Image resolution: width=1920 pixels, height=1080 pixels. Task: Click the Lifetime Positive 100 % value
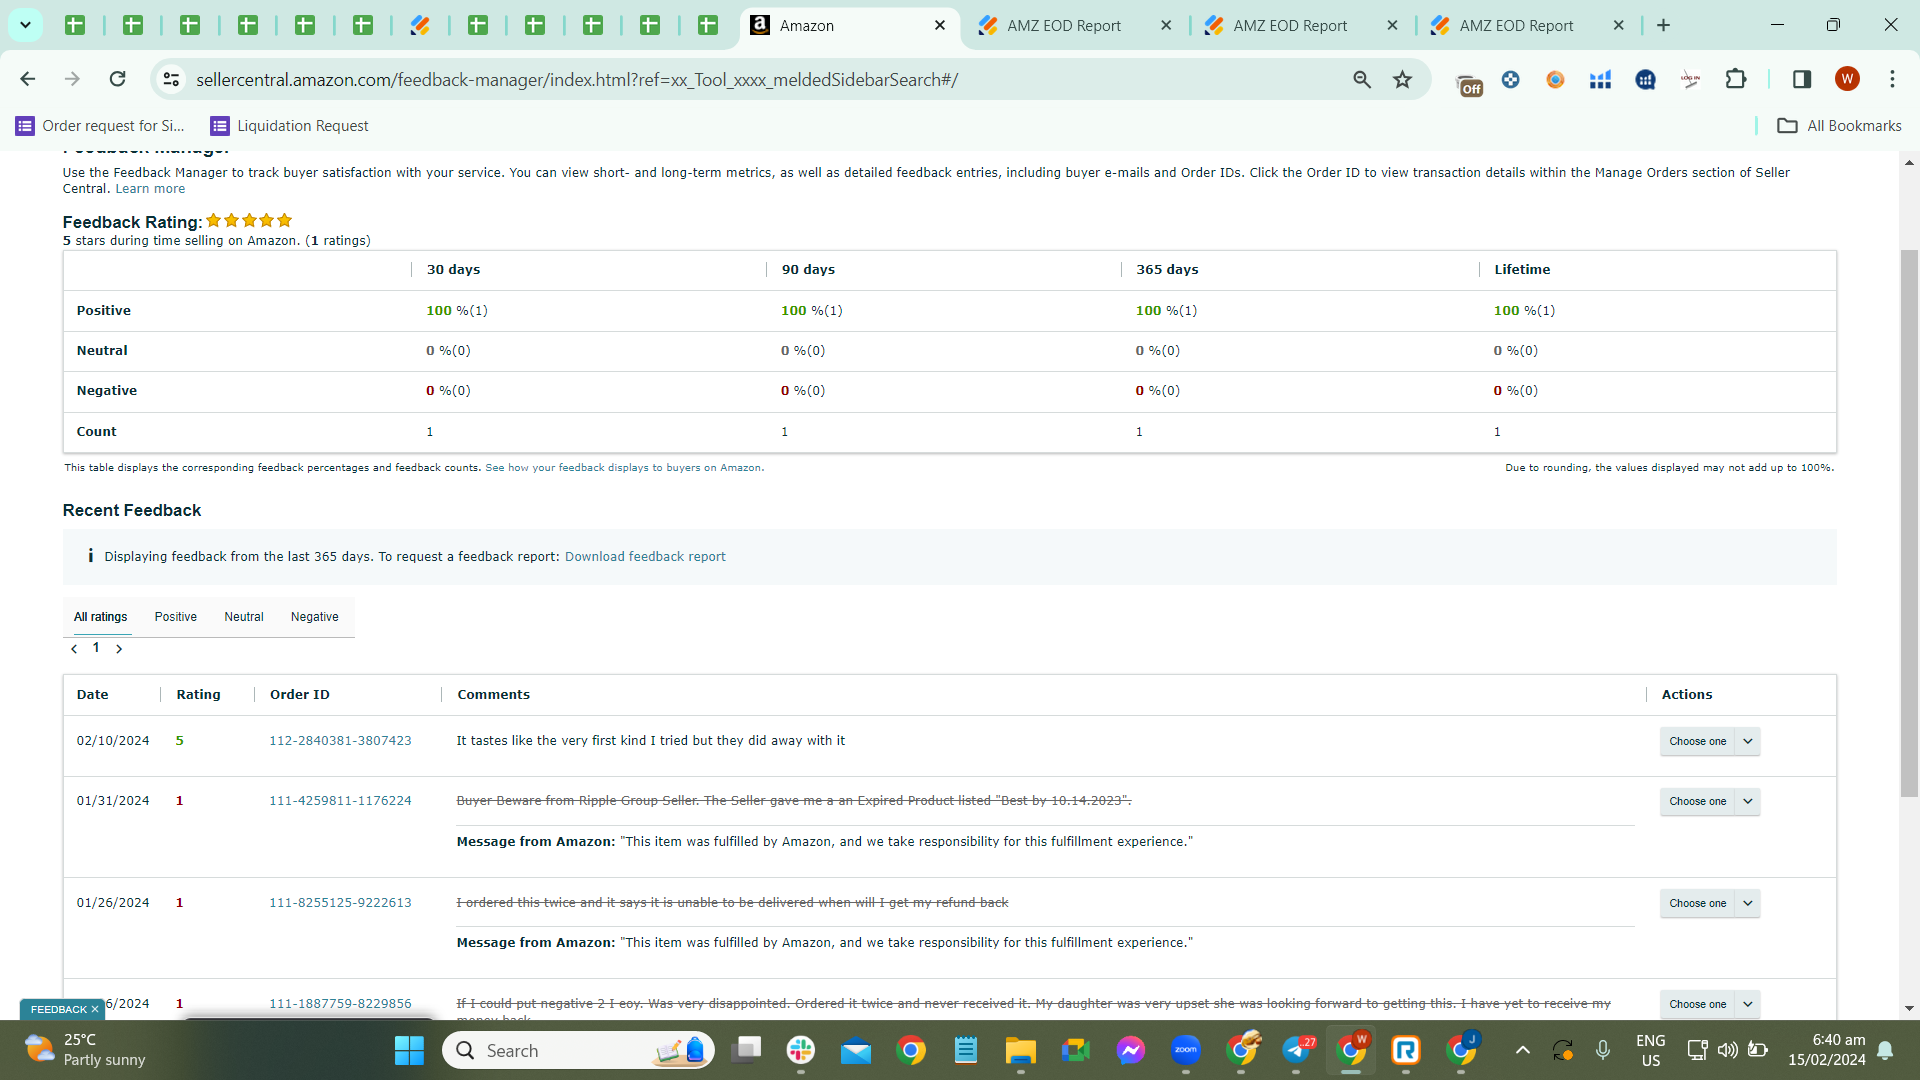click(x=1524, y=311)
